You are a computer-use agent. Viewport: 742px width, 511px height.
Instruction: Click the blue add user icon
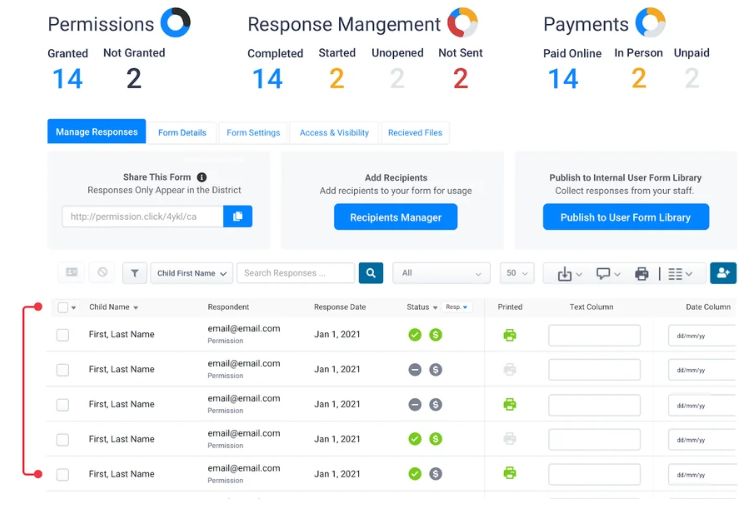tap(723, 273)
